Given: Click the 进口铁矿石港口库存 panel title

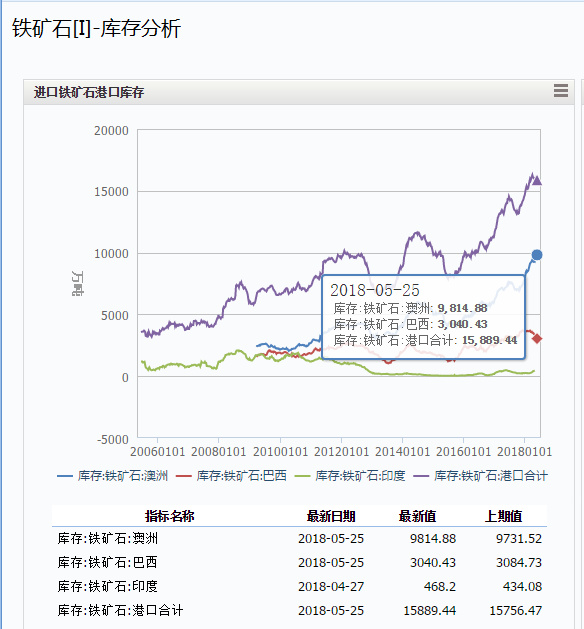Looking at the screenshot, I should pyautogui.click(x=89, y=92).
